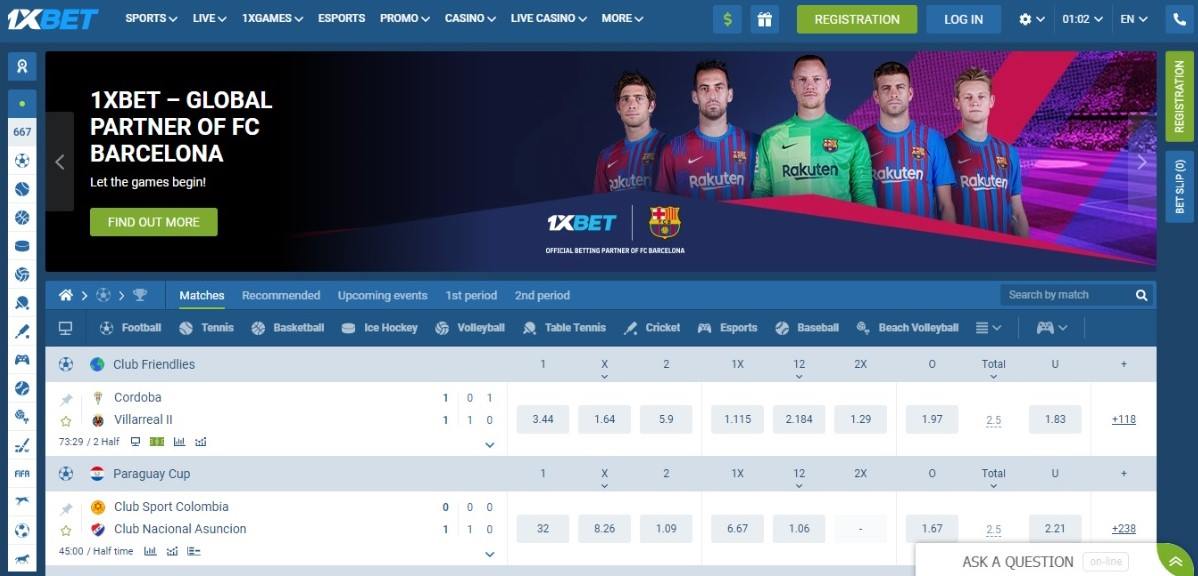Open the 1st period tab
The width and height of the screenshot is (1198, 576).
point(471,295)
